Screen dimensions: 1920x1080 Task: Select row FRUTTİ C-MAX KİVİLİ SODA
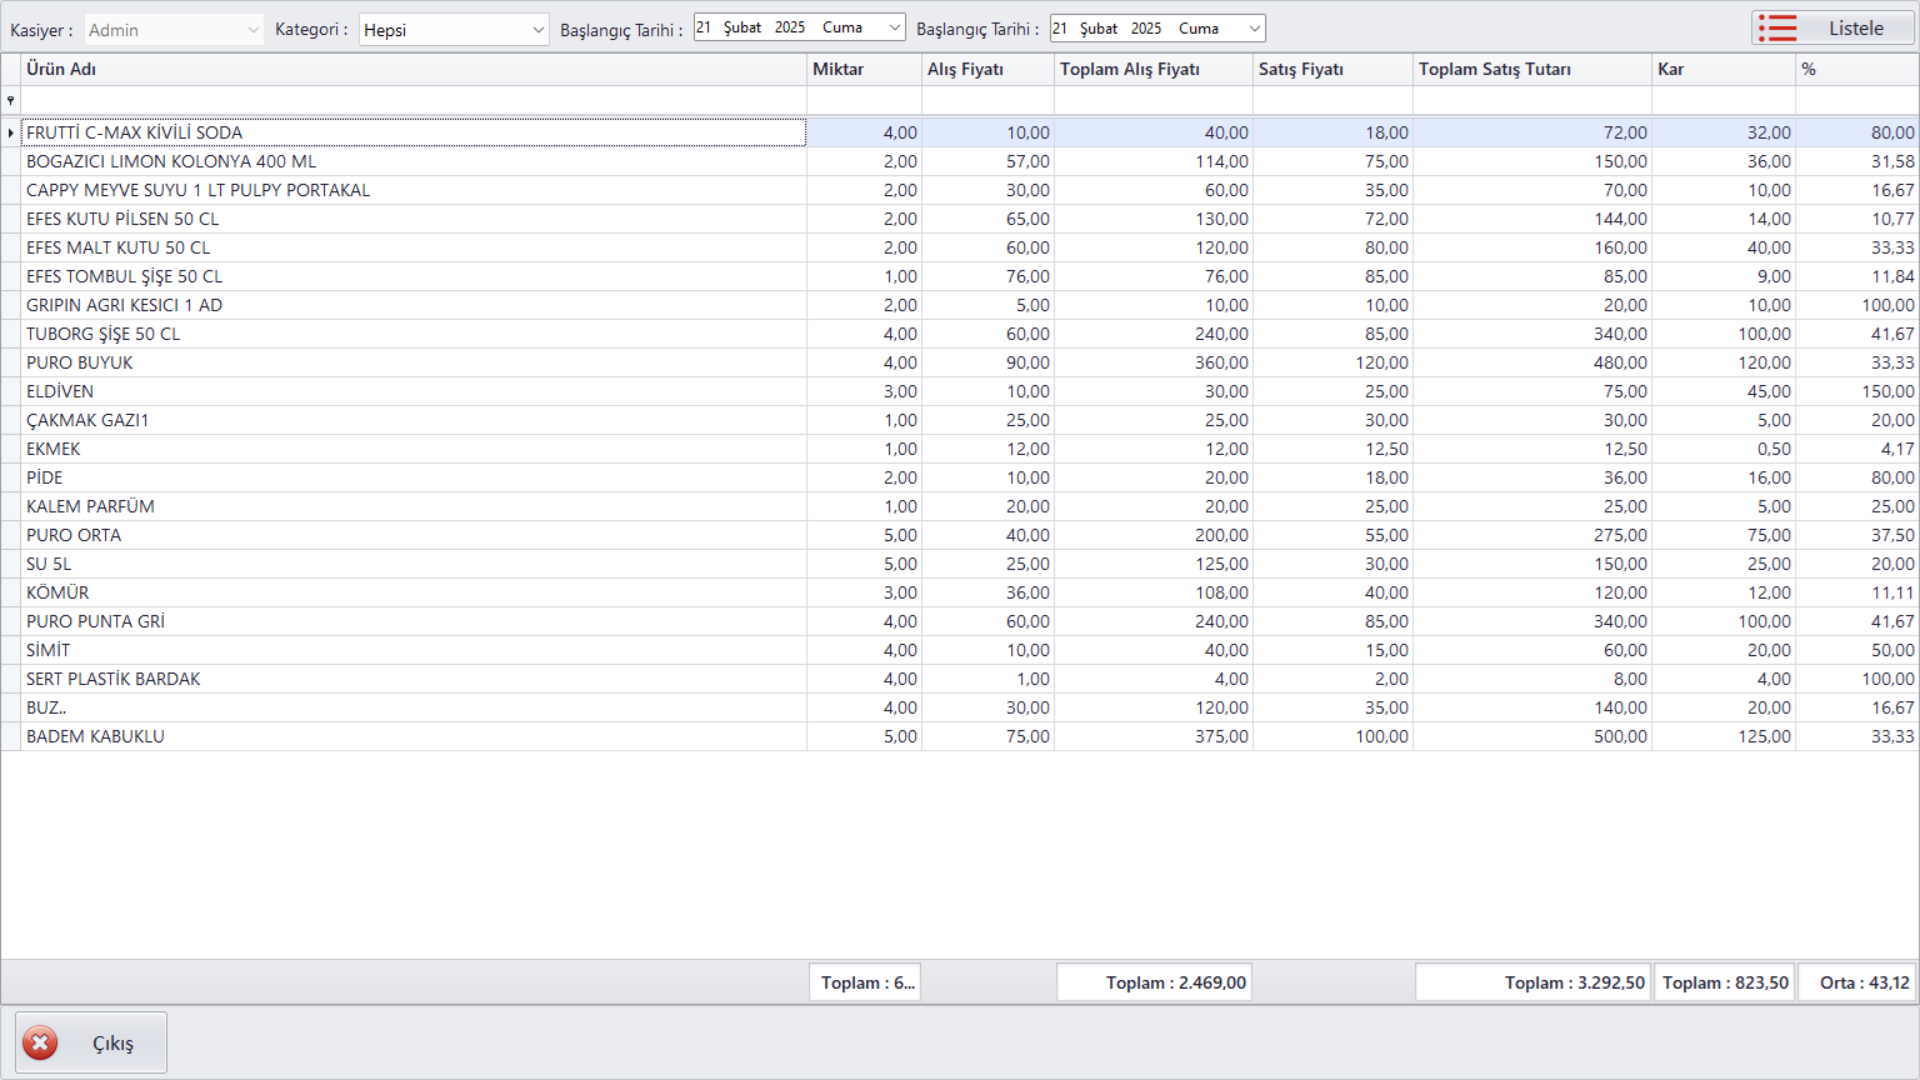(960, 133)
